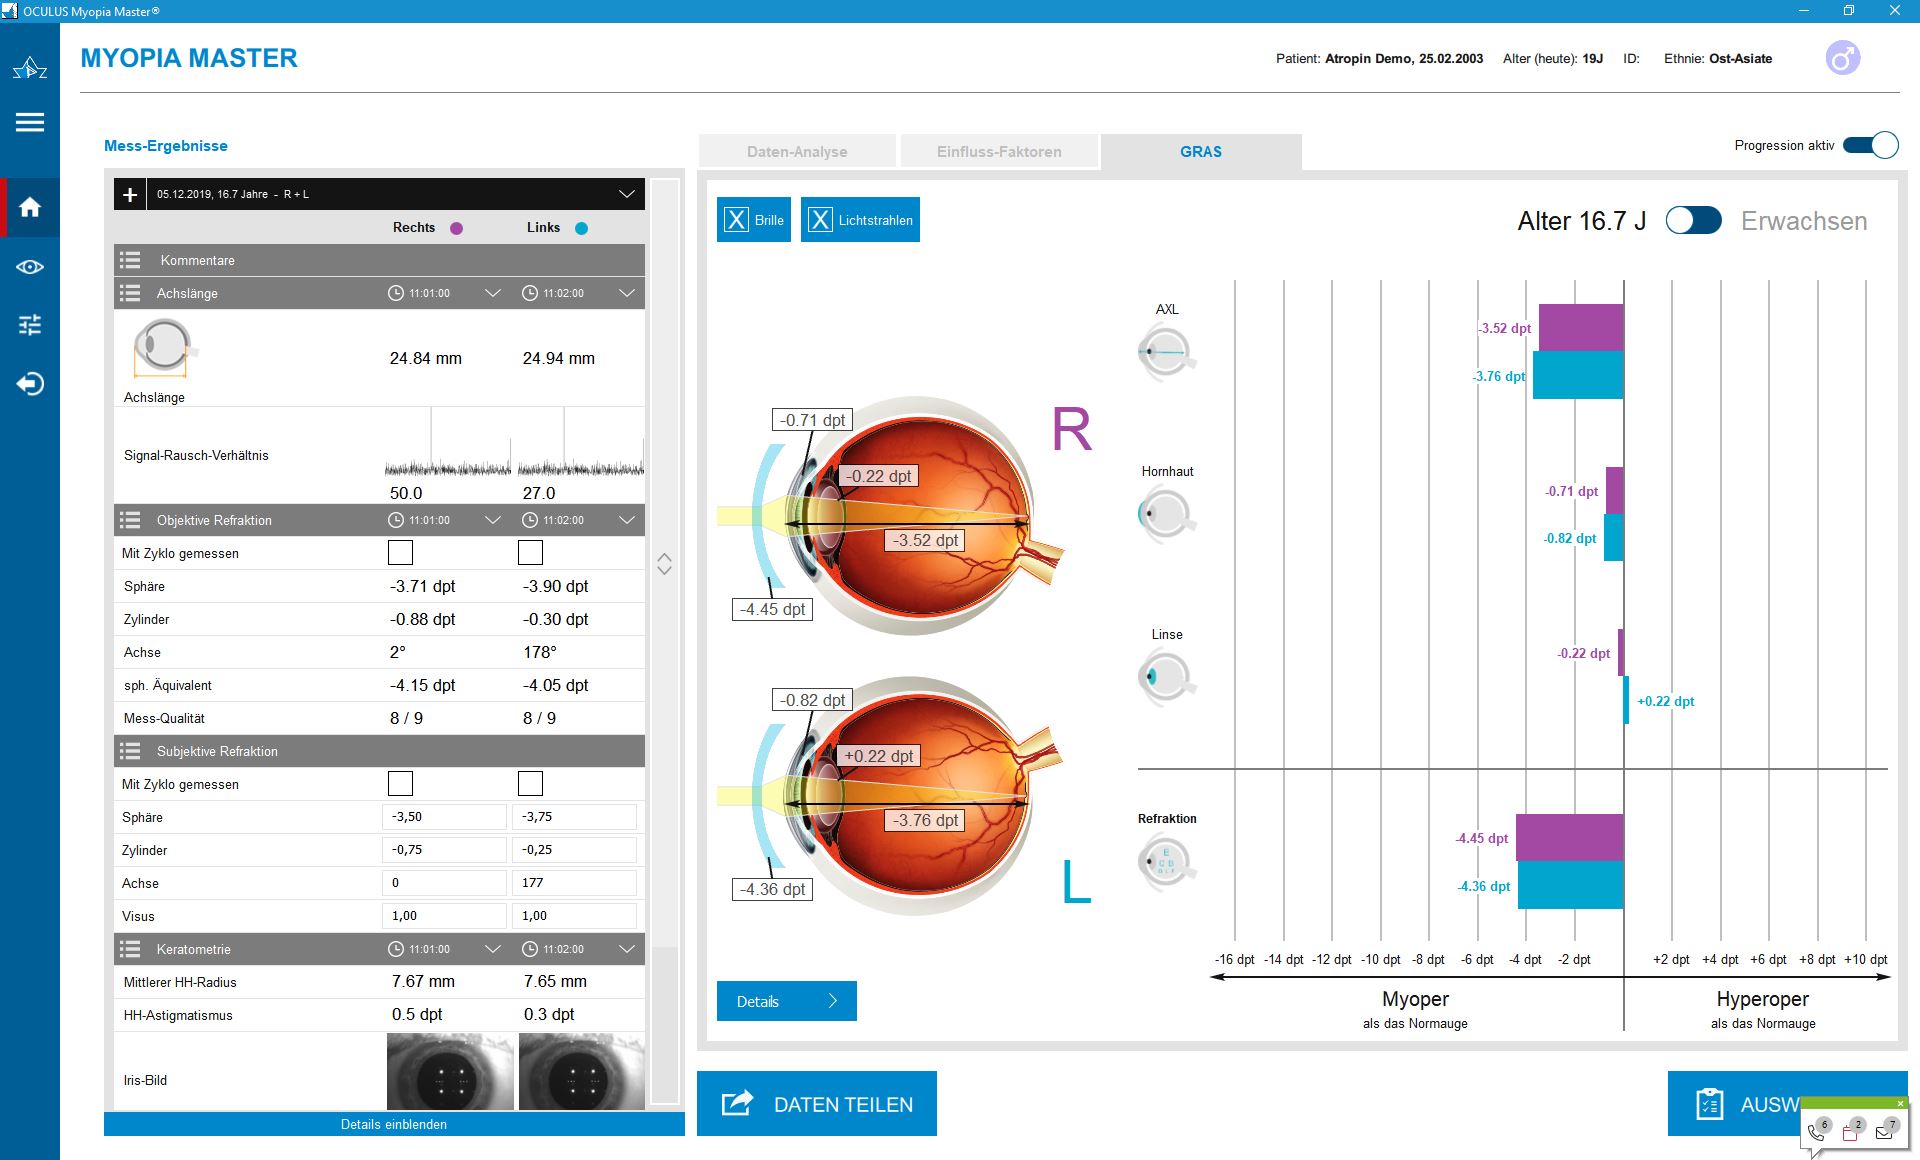The width and height of the screenshot is (1920, 1160).
Task: Click the clock icon for Achslänge 11:01:00
Action: [x=396, y=293]
